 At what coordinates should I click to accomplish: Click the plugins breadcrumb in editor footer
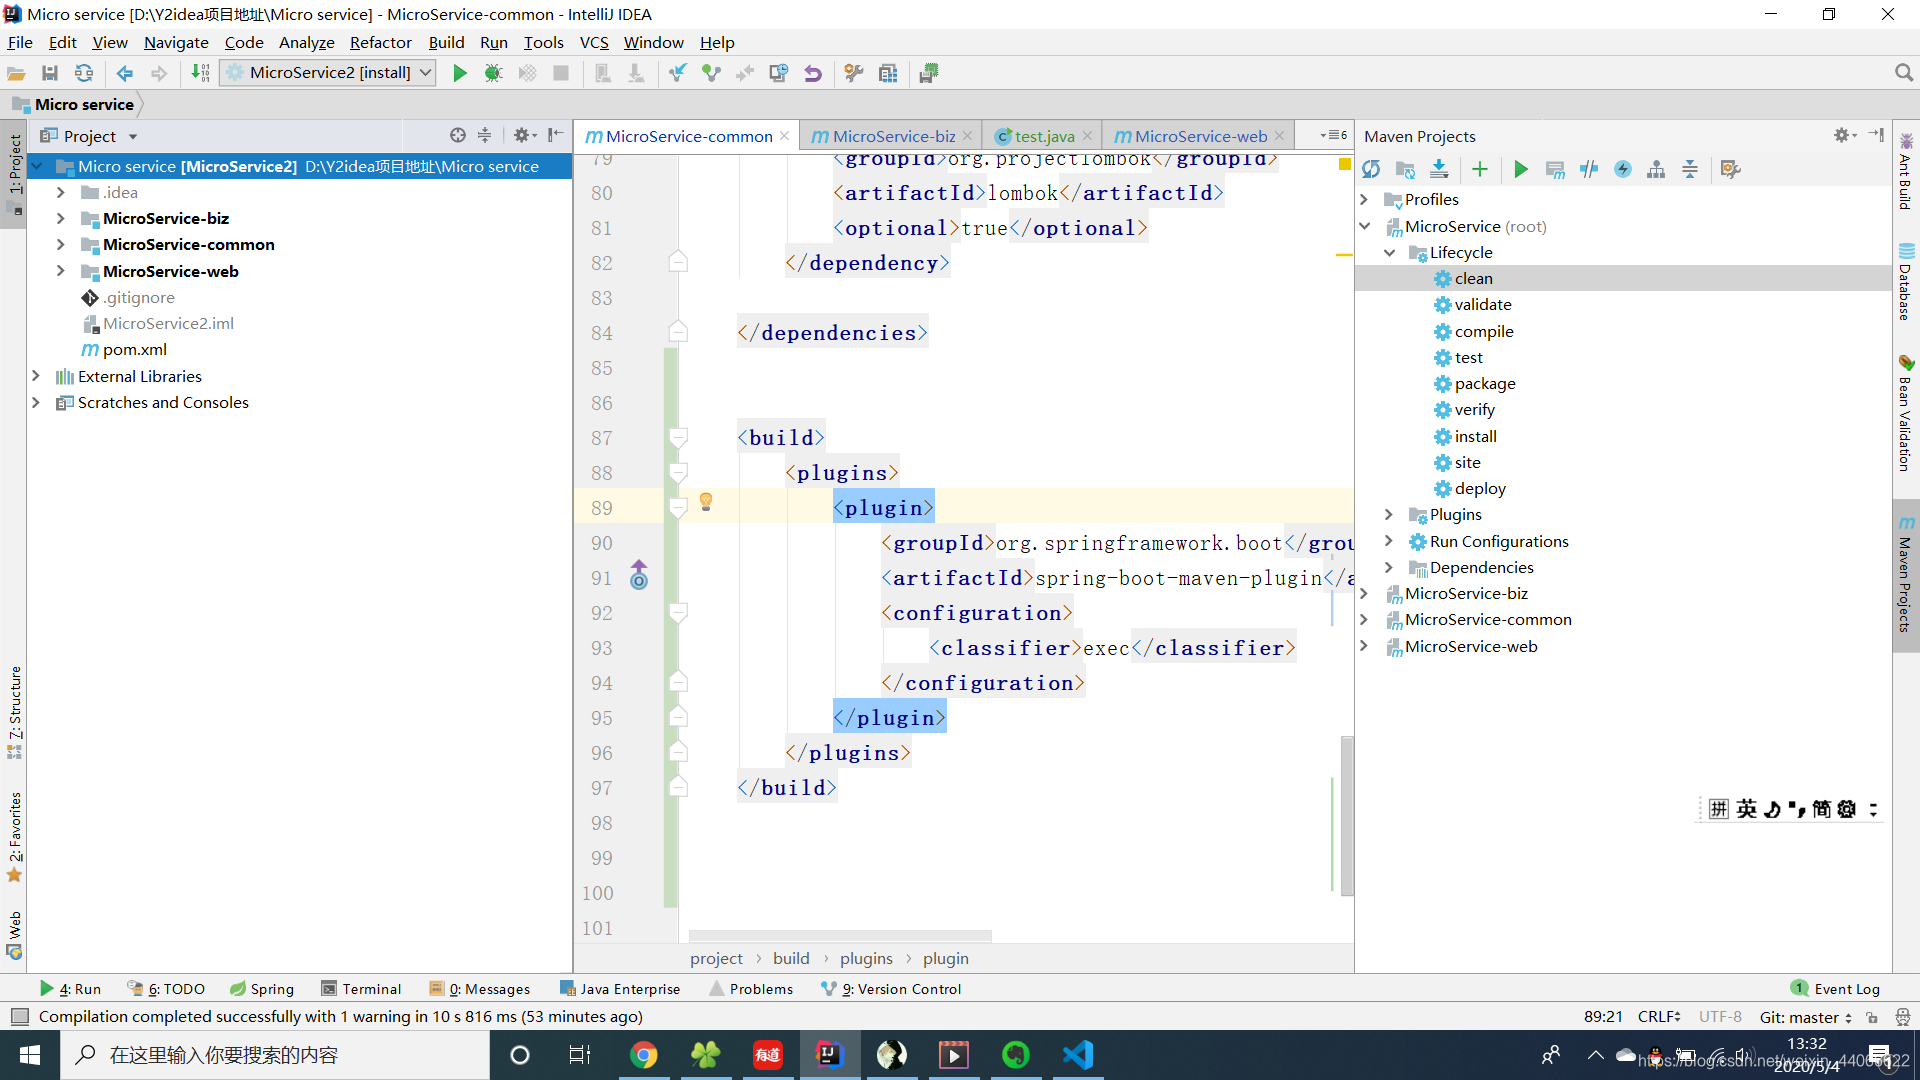[866, 958]
